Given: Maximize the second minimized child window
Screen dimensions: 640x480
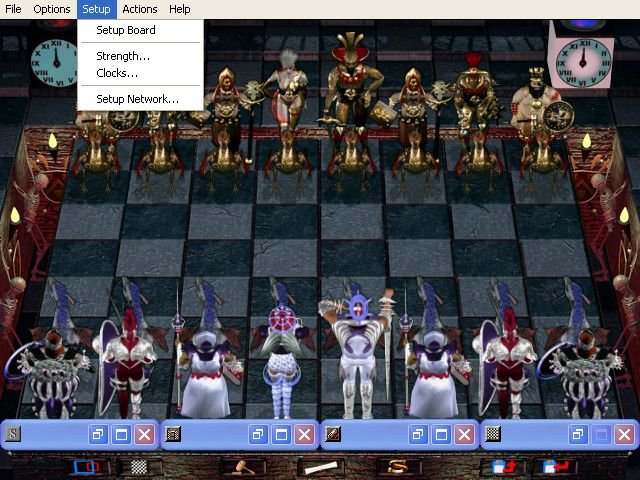Looking at the screenshot, I should coord(281,434).
